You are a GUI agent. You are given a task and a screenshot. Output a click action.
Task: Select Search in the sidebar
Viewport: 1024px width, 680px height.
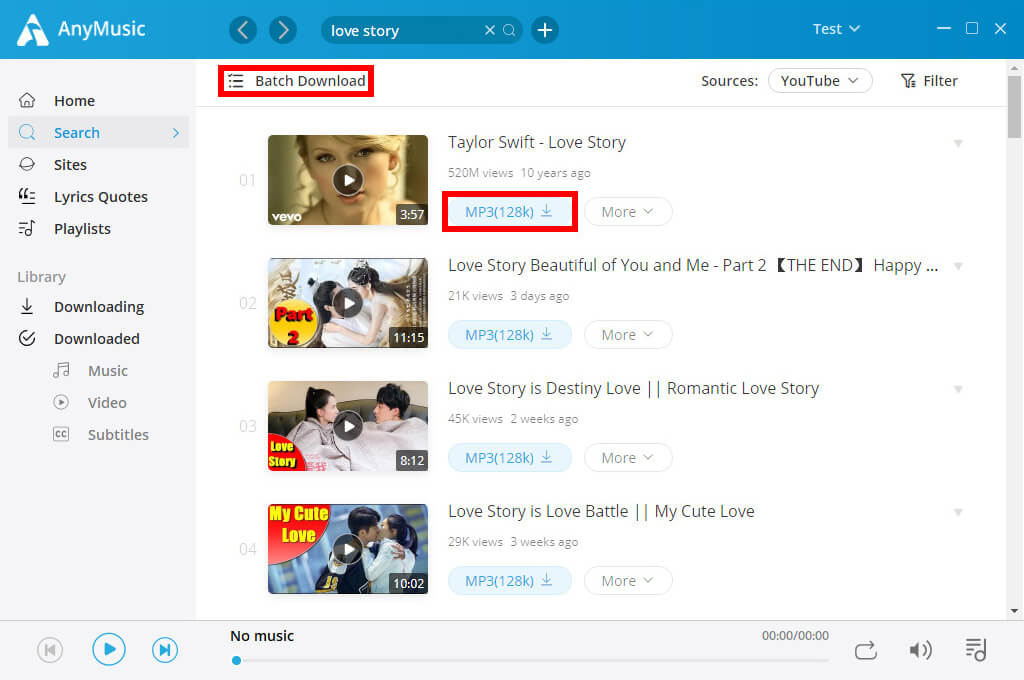pyautogui.click(x=98, y=133)
